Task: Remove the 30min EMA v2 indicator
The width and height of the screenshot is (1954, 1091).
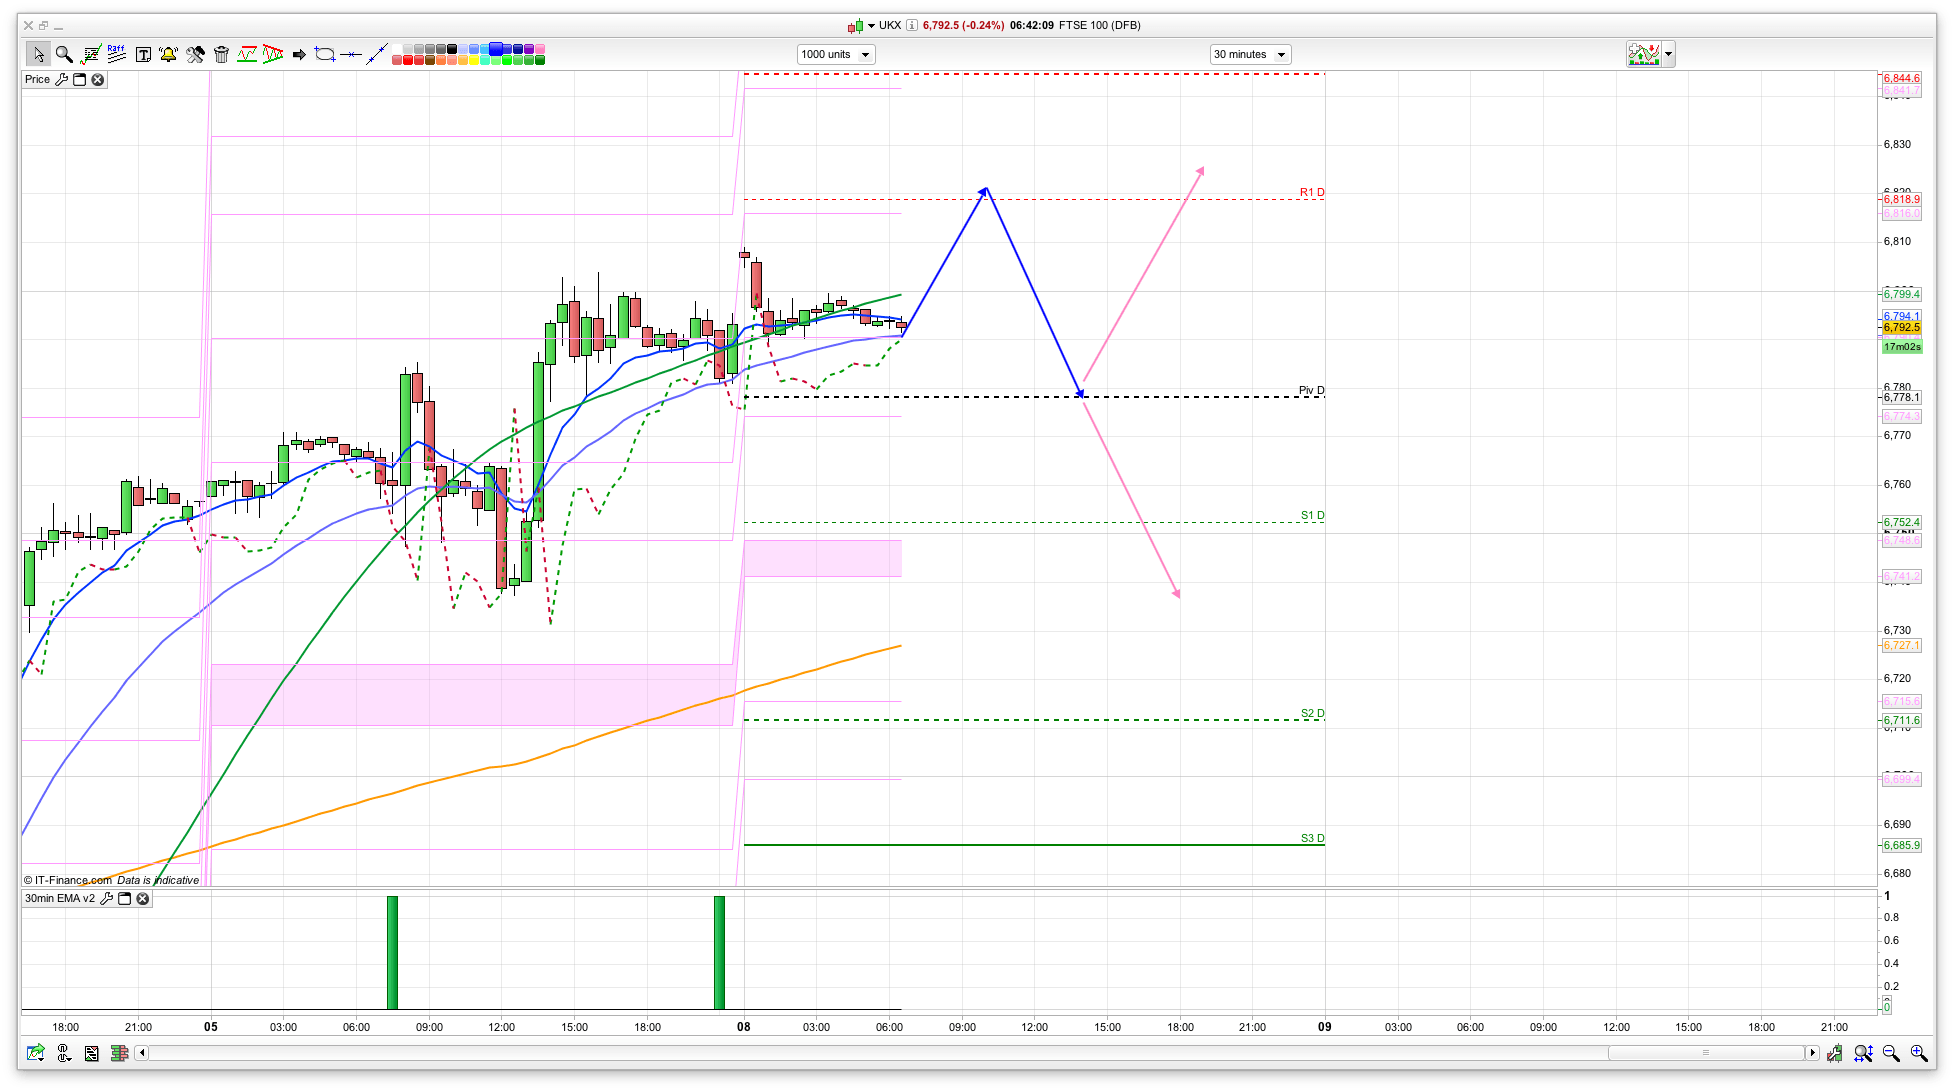Action: point(143,898)
